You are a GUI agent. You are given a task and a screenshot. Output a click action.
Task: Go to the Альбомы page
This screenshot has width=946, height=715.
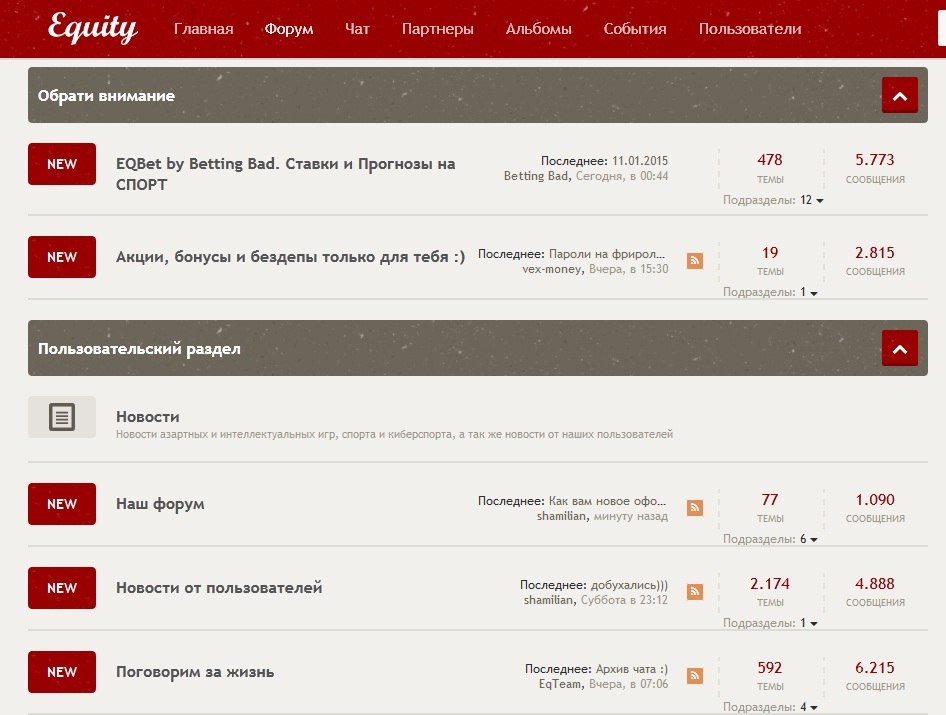pyautogui.click(x=538, y=29)
